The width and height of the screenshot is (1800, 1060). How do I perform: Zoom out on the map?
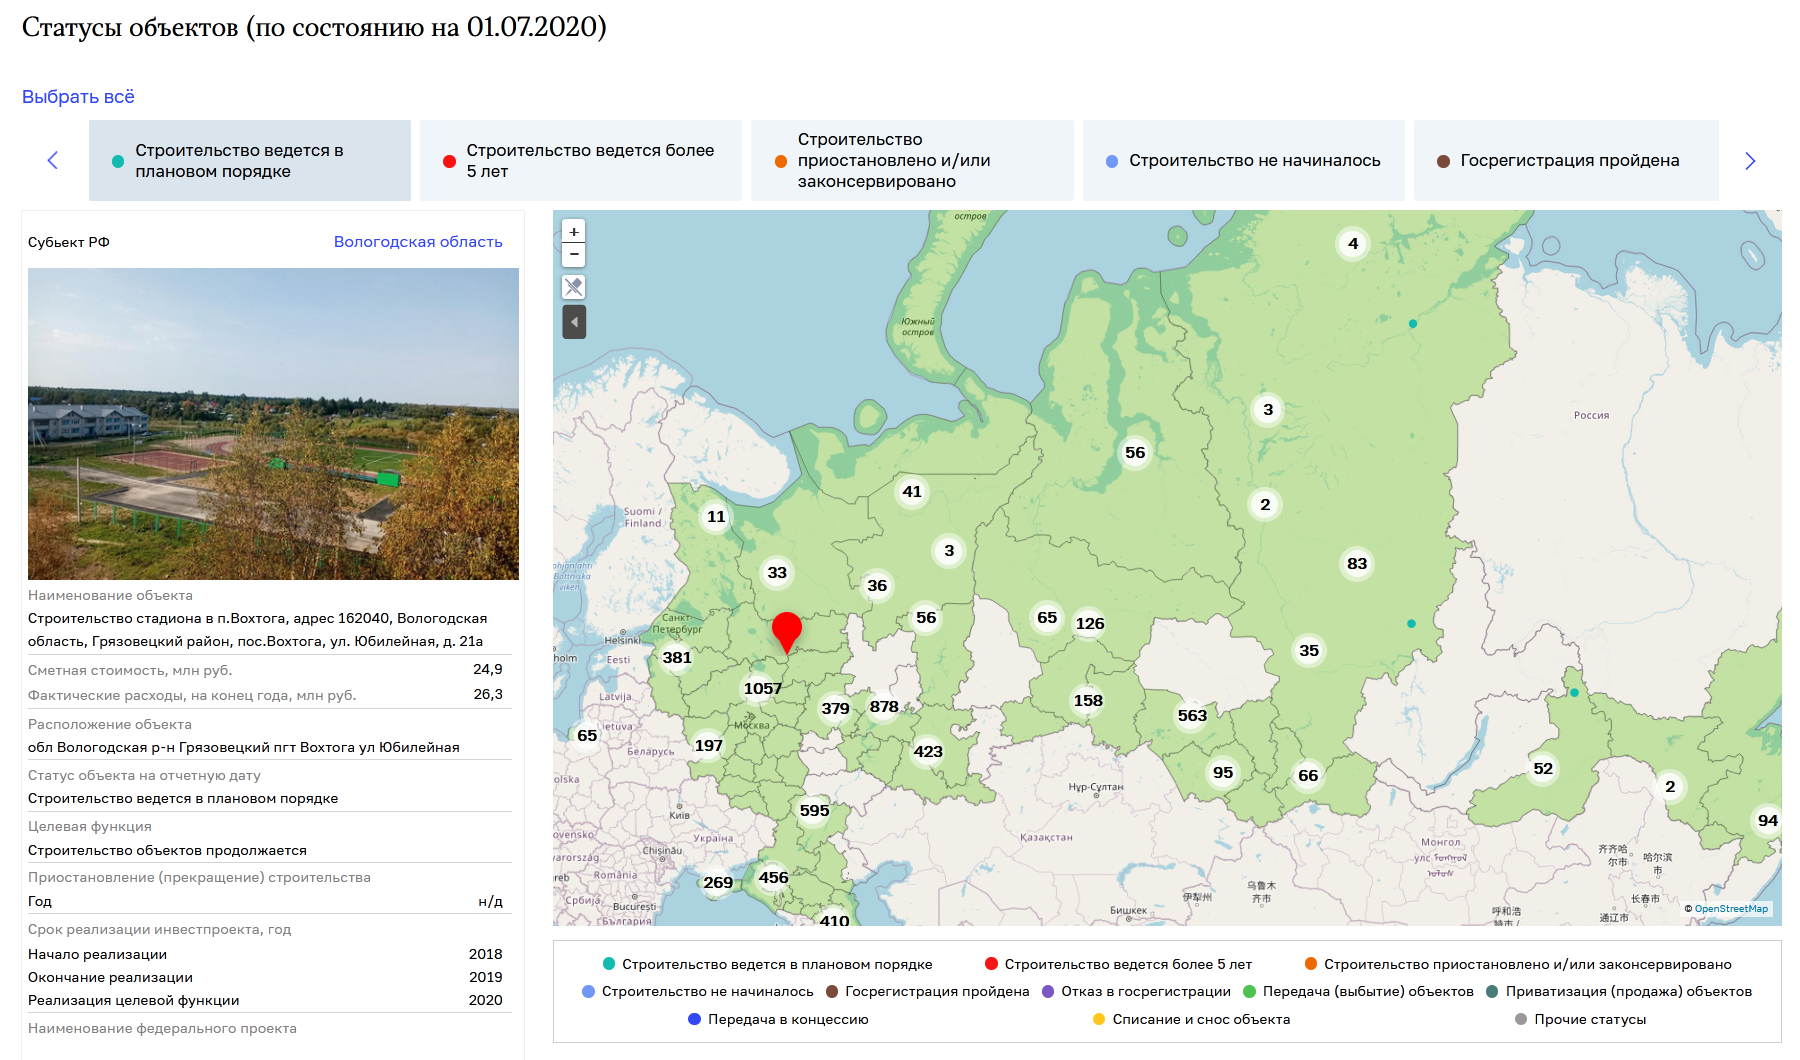pyautogui.click(x=574, y=255)
